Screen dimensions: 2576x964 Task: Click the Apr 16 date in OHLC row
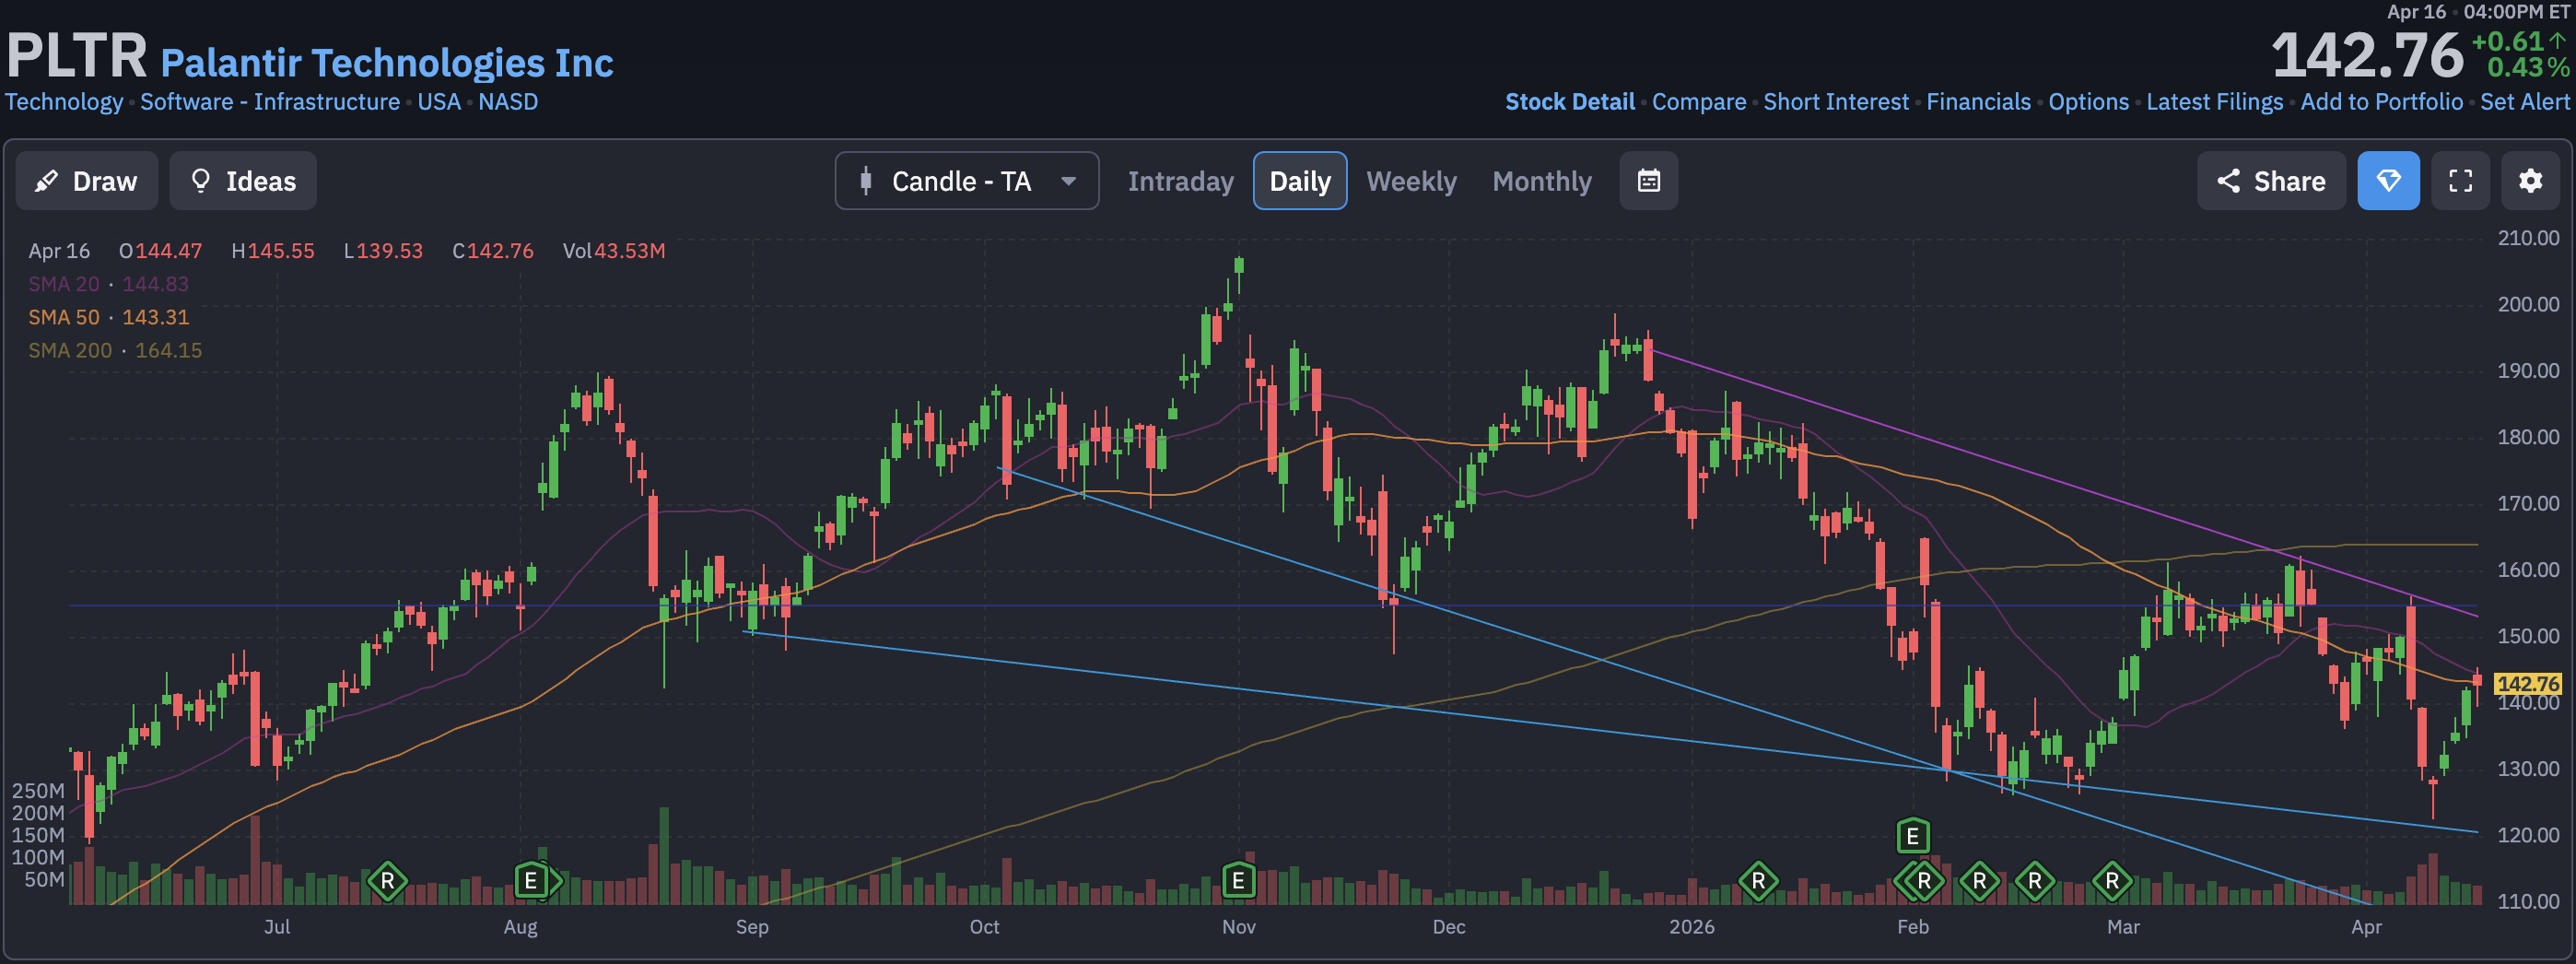click(x=59, y=251)
